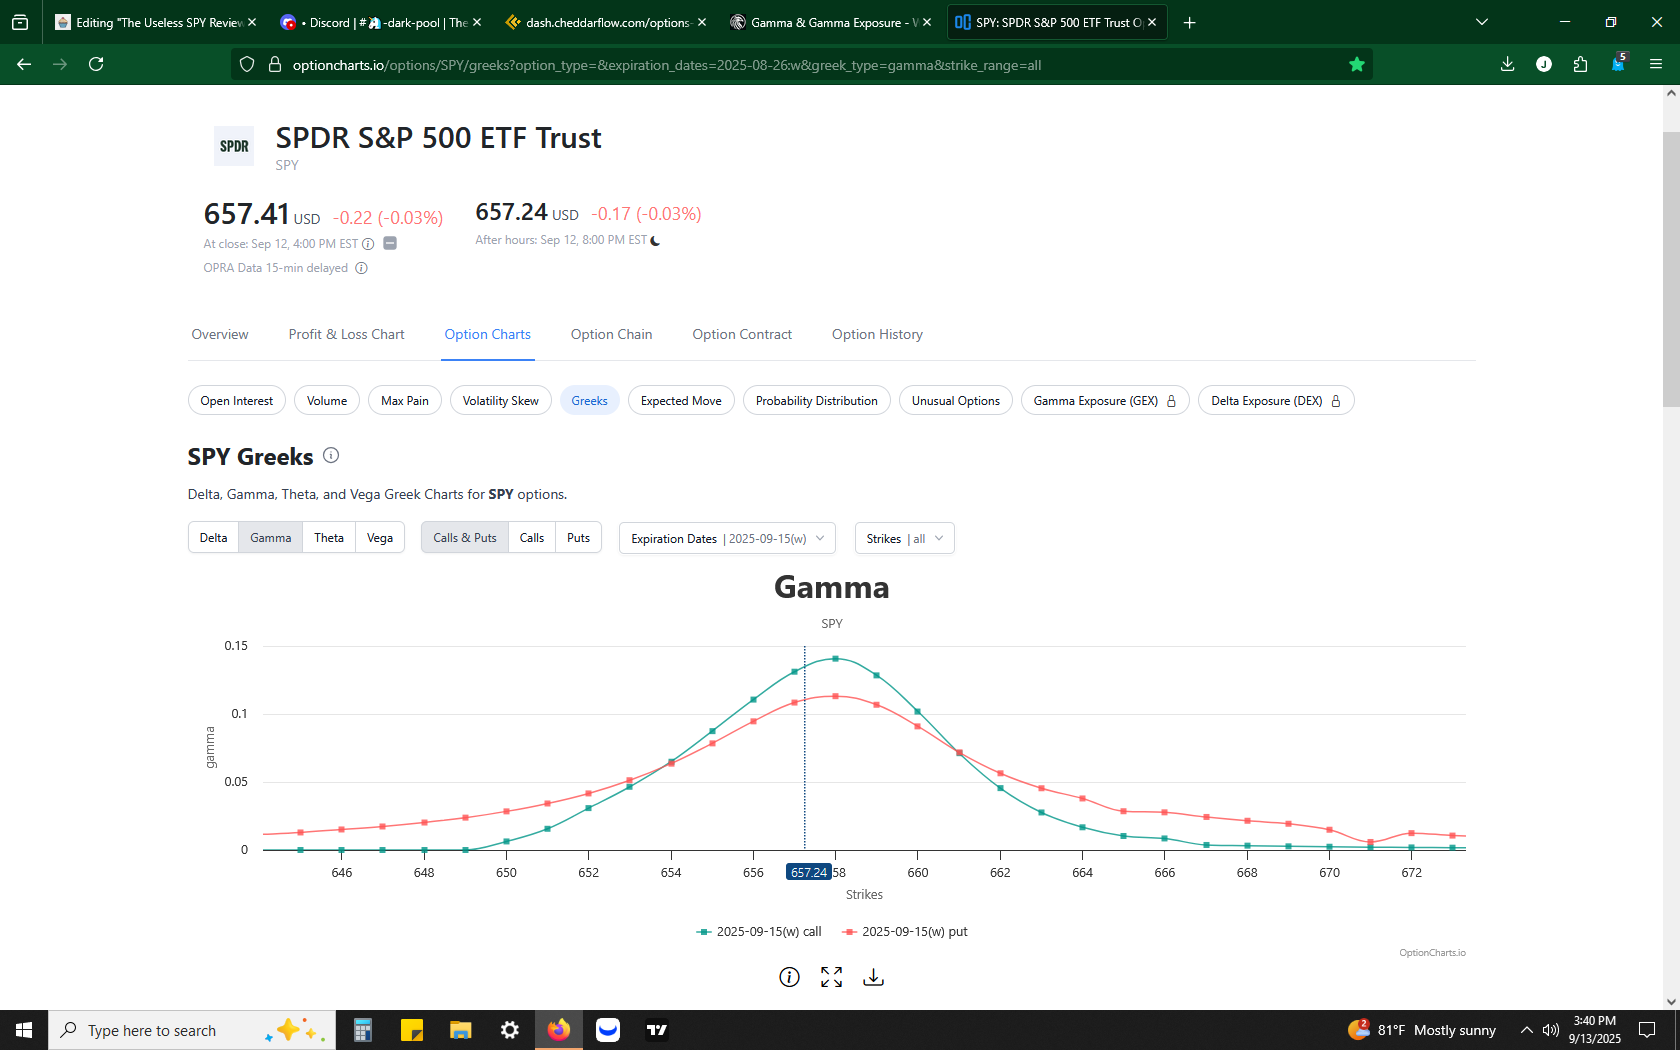Open File Explorer from taskbar

pyautogui.click(x=460, y=1030)
